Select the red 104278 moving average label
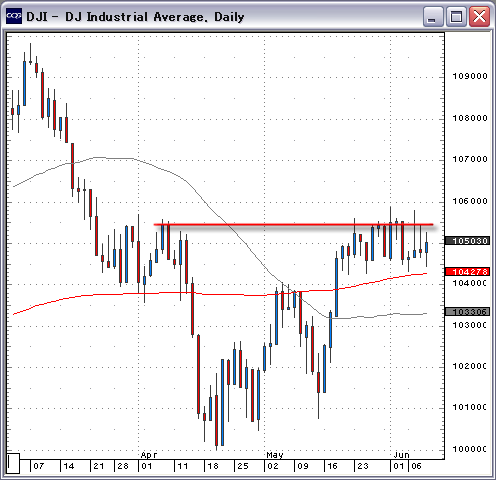 point(468,272)
